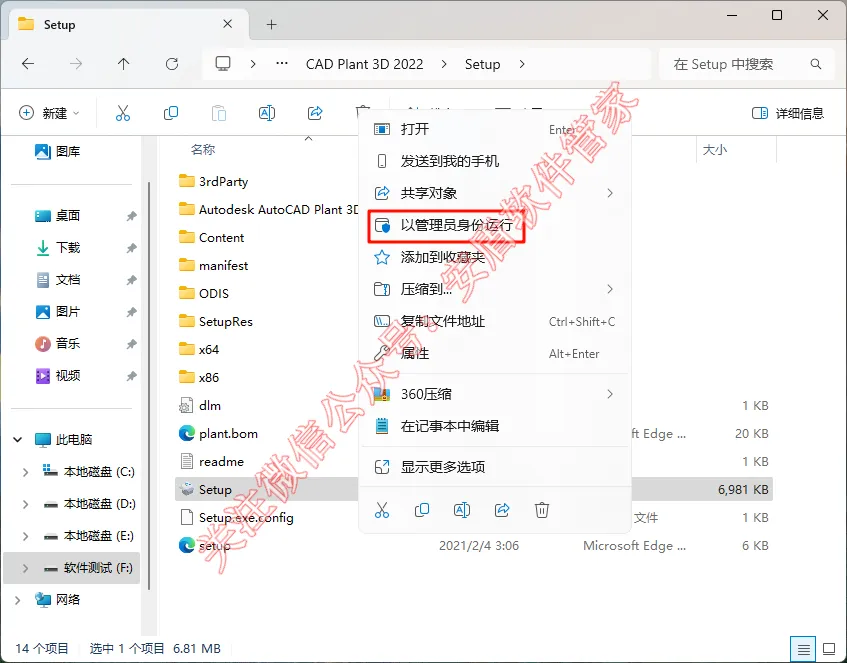Toggle the 详细信息 details pane
This screenshot has height=663, width=847.
coord(788,113)
